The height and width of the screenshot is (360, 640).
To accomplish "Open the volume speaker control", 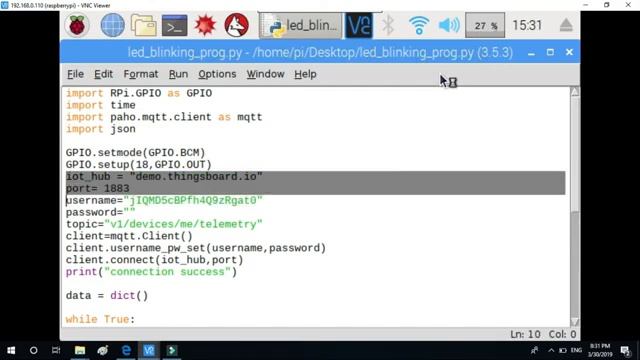I will click(x=449, y=25).
